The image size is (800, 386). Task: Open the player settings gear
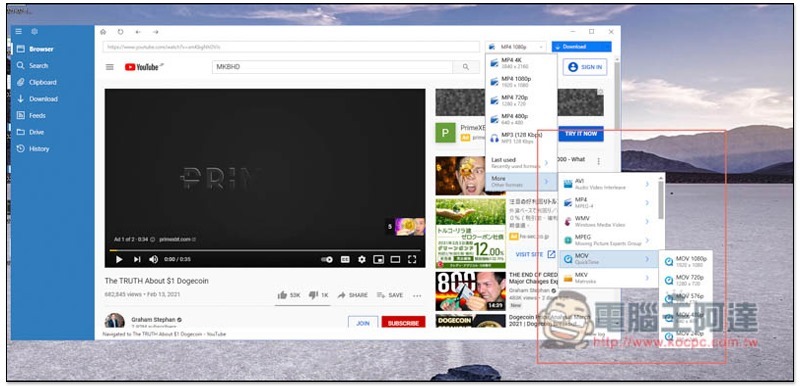(362, 260)
